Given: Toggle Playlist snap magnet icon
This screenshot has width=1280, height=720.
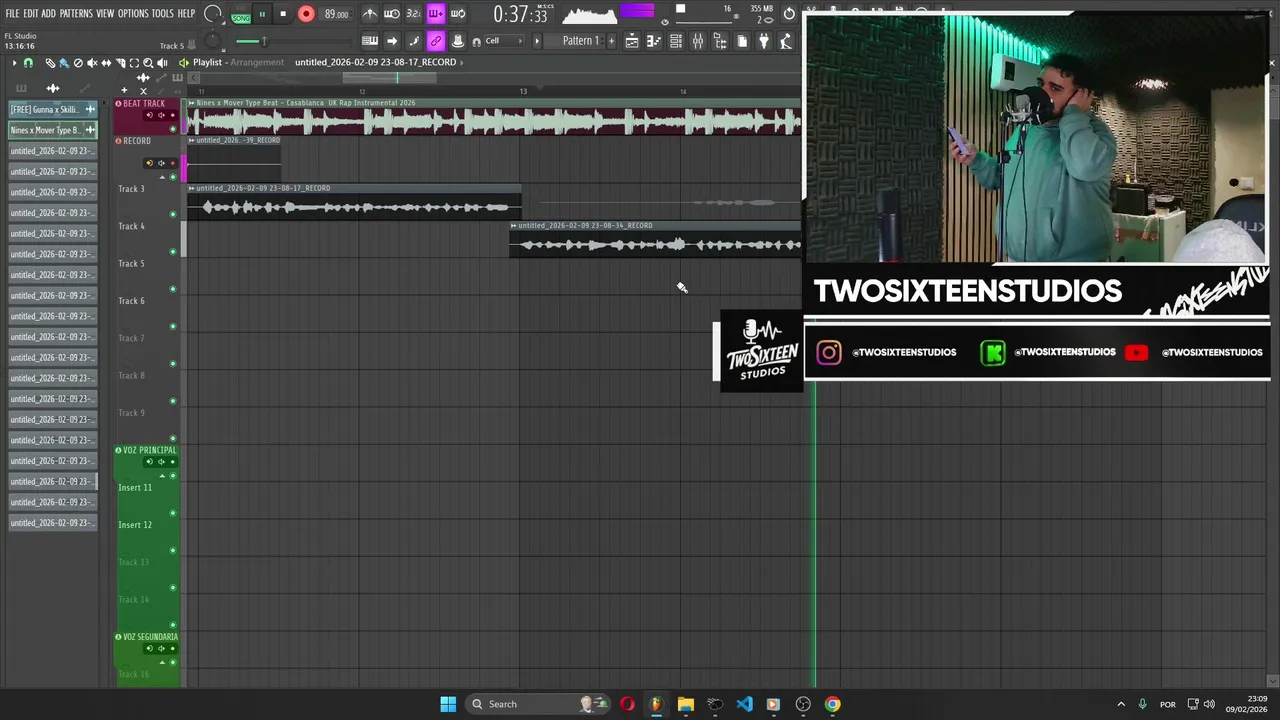Looking at the screenshot, I should pos(28,63).
